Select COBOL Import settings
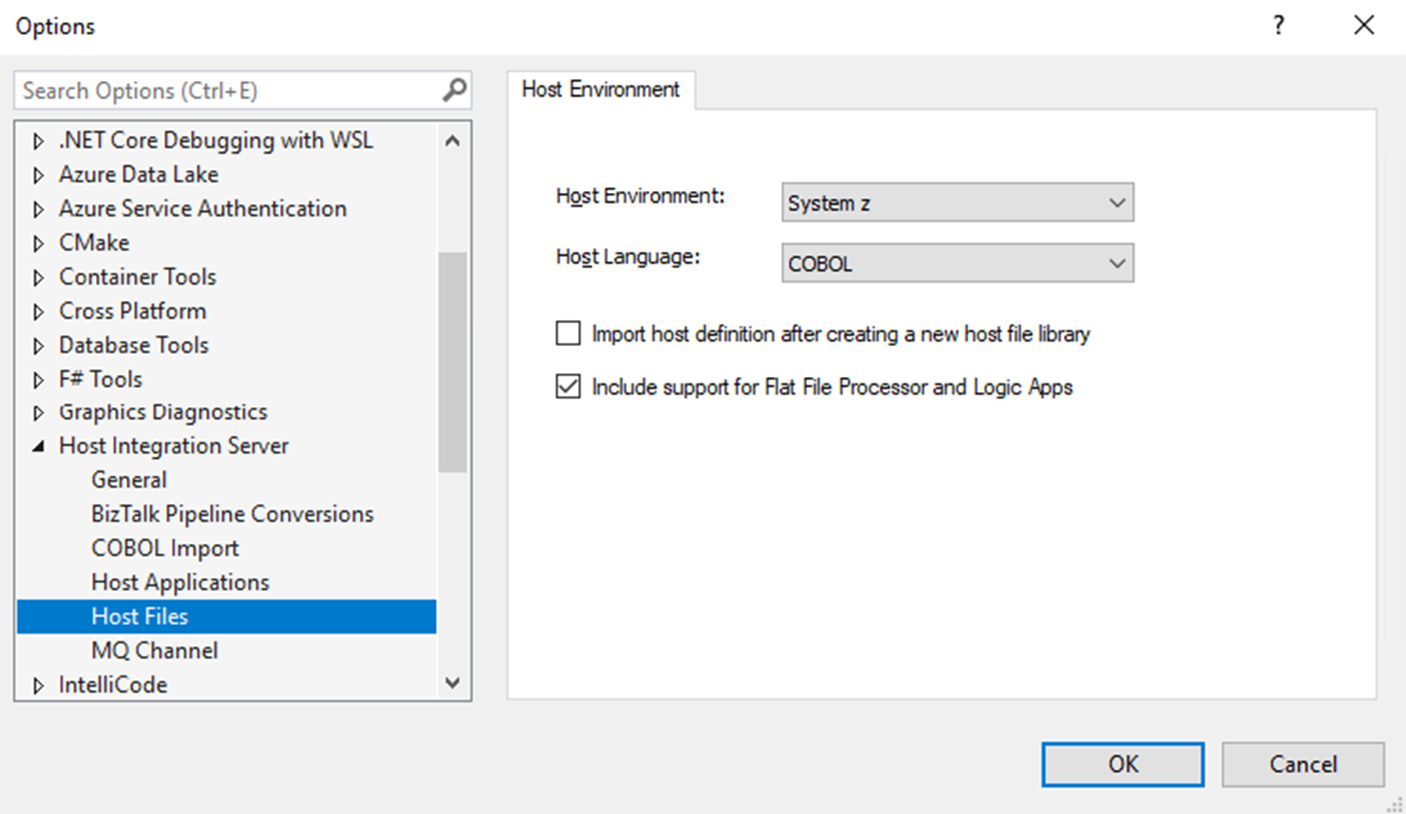Image resolution: width=1406 pixels, height=814 pixels. tap(165, 547)
